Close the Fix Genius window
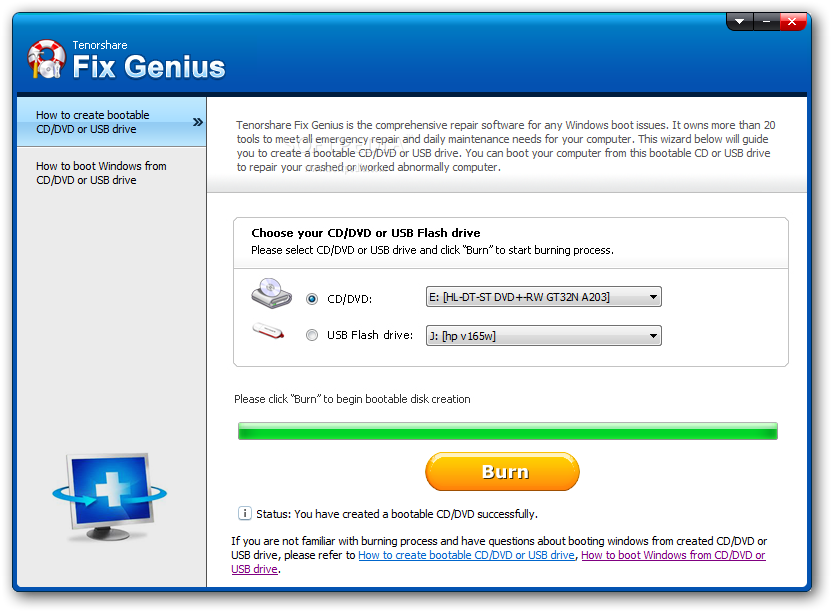This screenshot has width=832, height=612. pyautogui.click(x=792, y=22)
